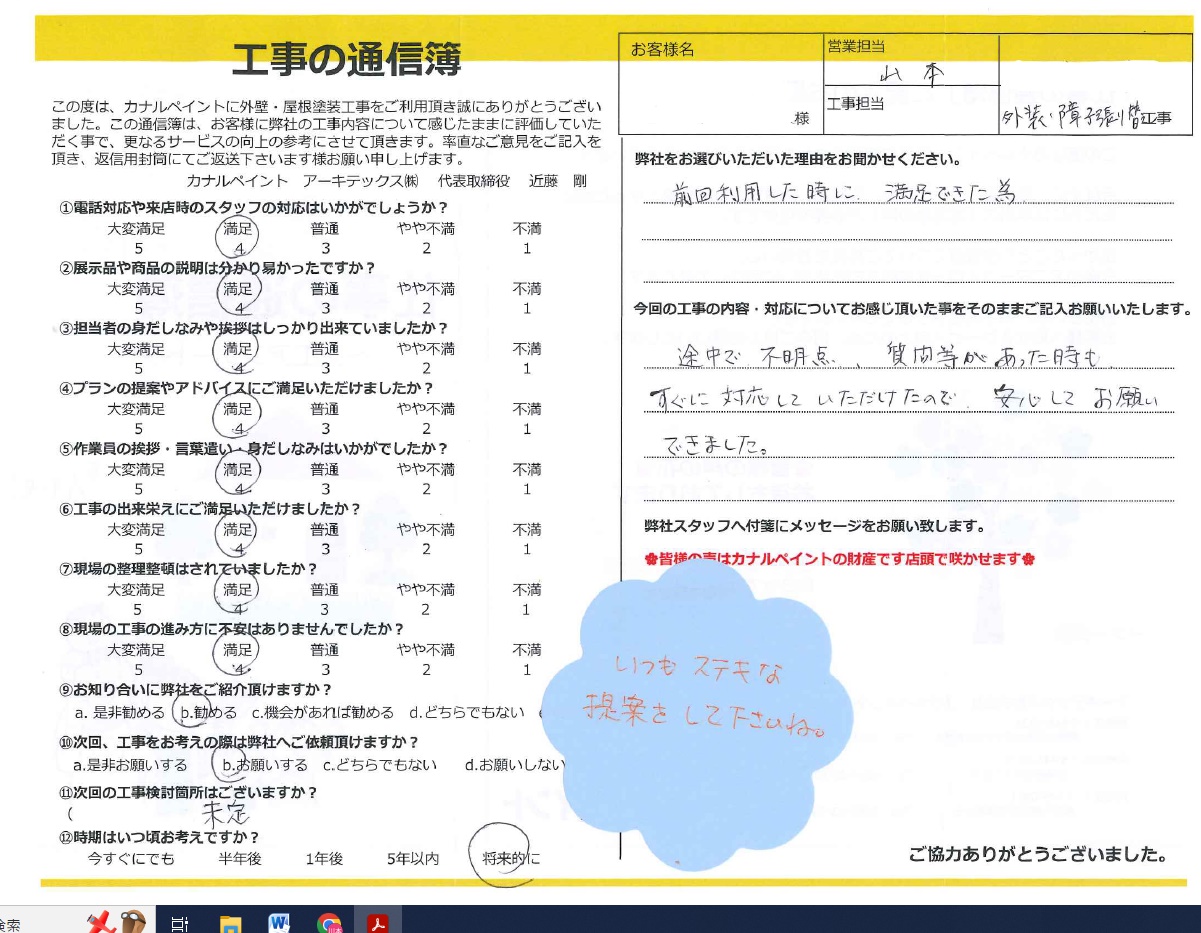
Task: Click the Windows search box labeled 検索
Action: coord(40,921)
